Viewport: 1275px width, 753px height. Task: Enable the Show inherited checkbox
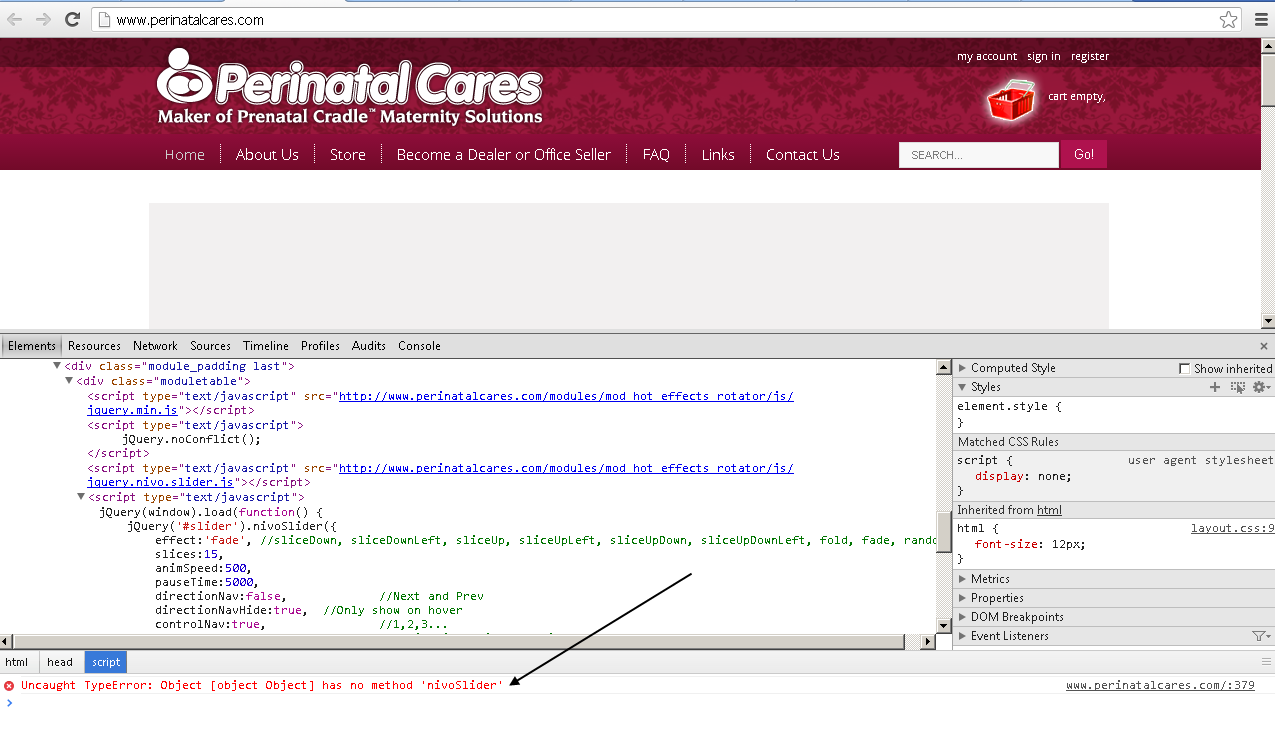(1185, 369)
